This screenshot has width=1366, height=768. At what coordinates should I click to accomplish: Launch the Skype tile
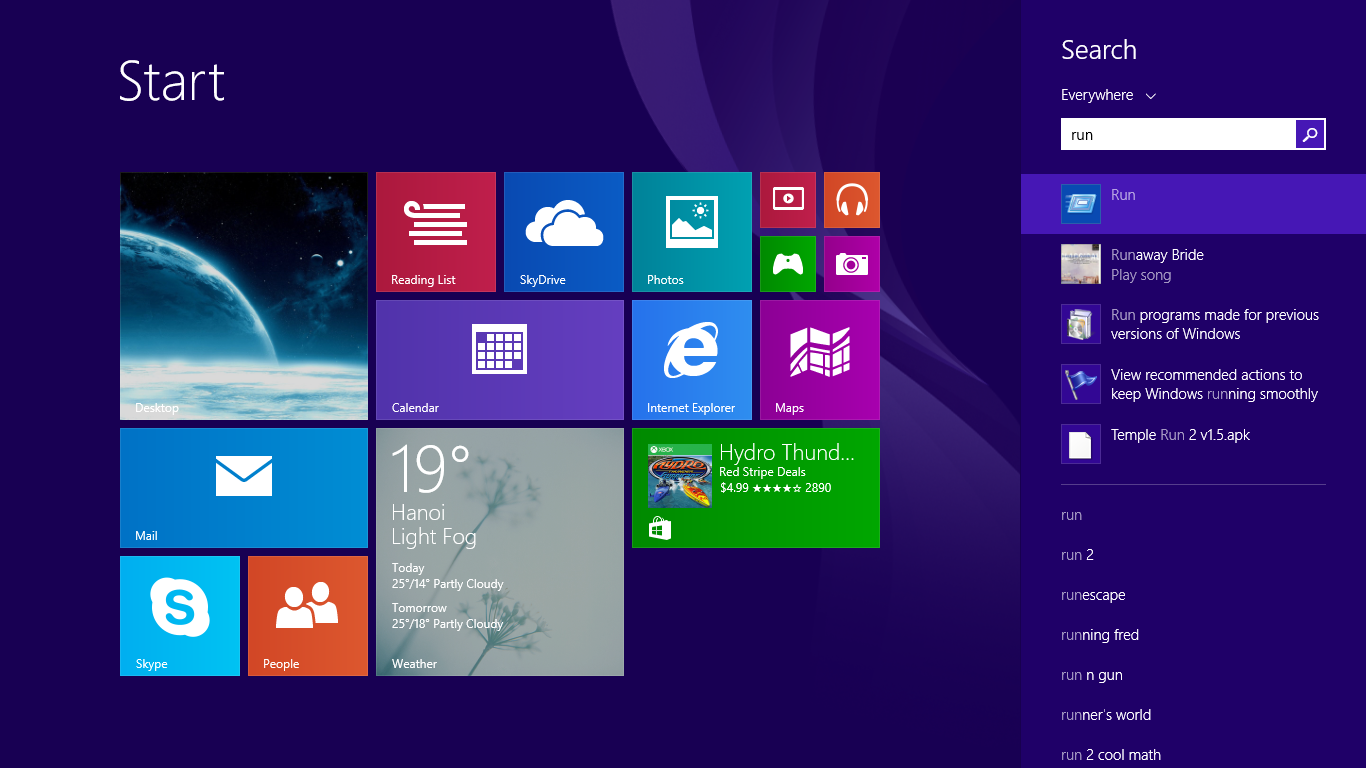(x=180, y=616)
